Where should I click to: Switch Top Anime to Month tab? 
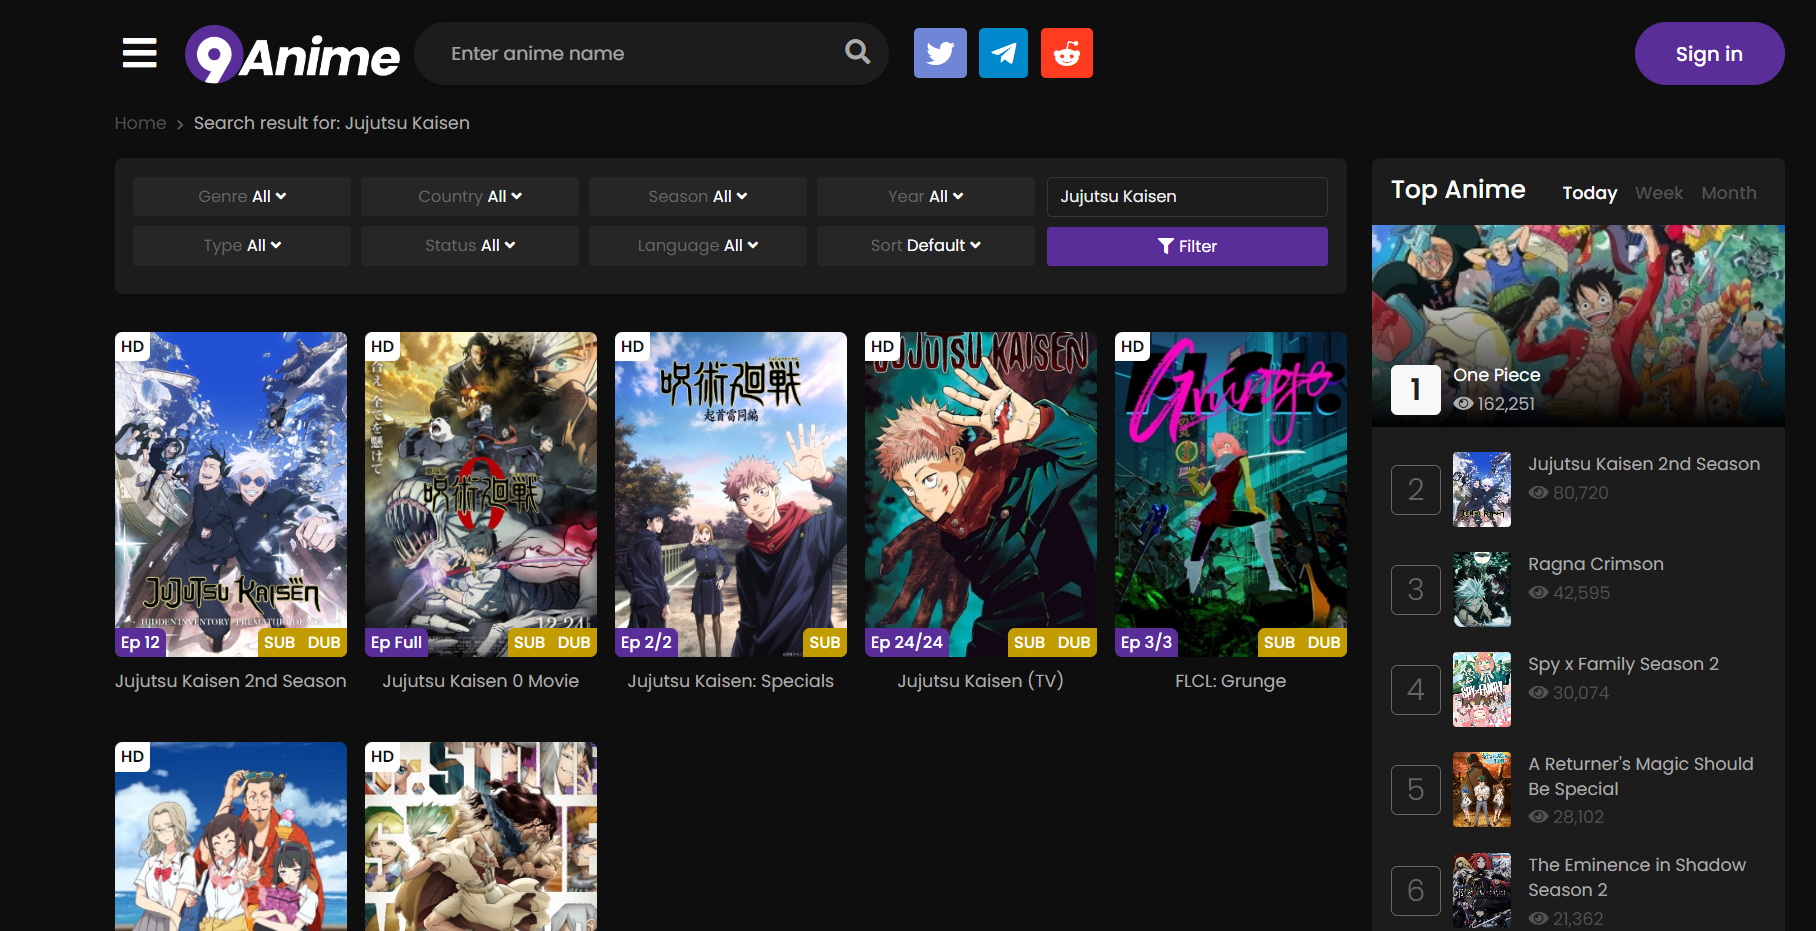(x=1728, y=193)
